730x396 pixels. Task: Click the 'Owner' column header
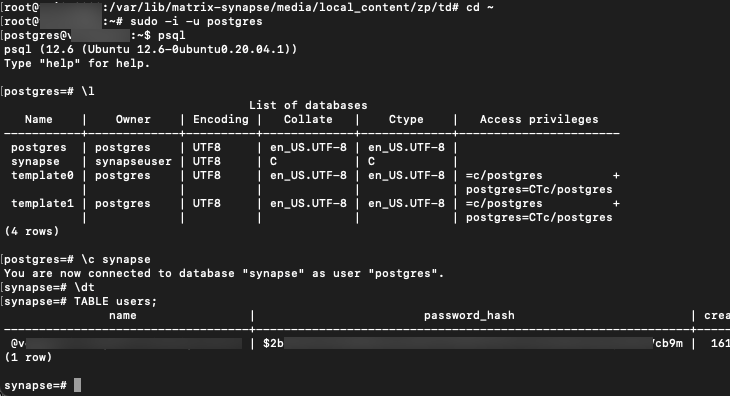(x=133, y=120)
